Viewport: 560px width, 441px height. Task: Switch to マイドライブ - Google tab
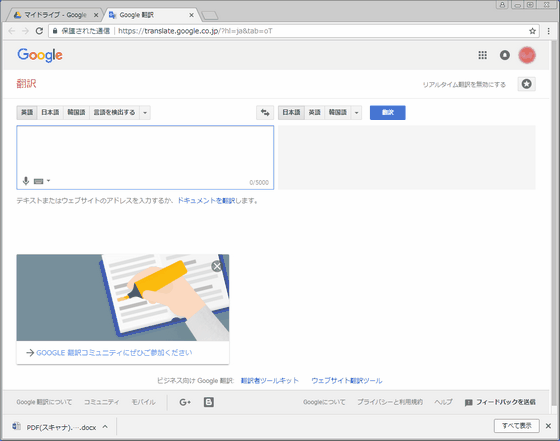pyautogui.click(x=55, y=15)
